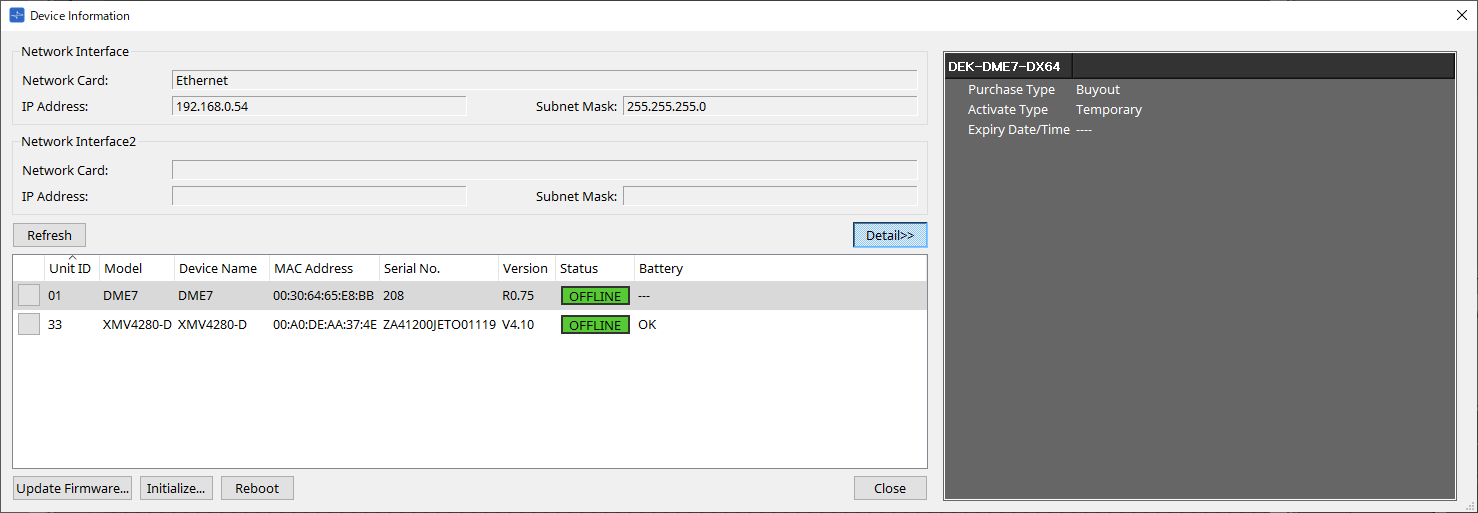Sort by Serial No. column header
Image resolution: width=1478 pixels, height=513 pixels.
(438, 268)
